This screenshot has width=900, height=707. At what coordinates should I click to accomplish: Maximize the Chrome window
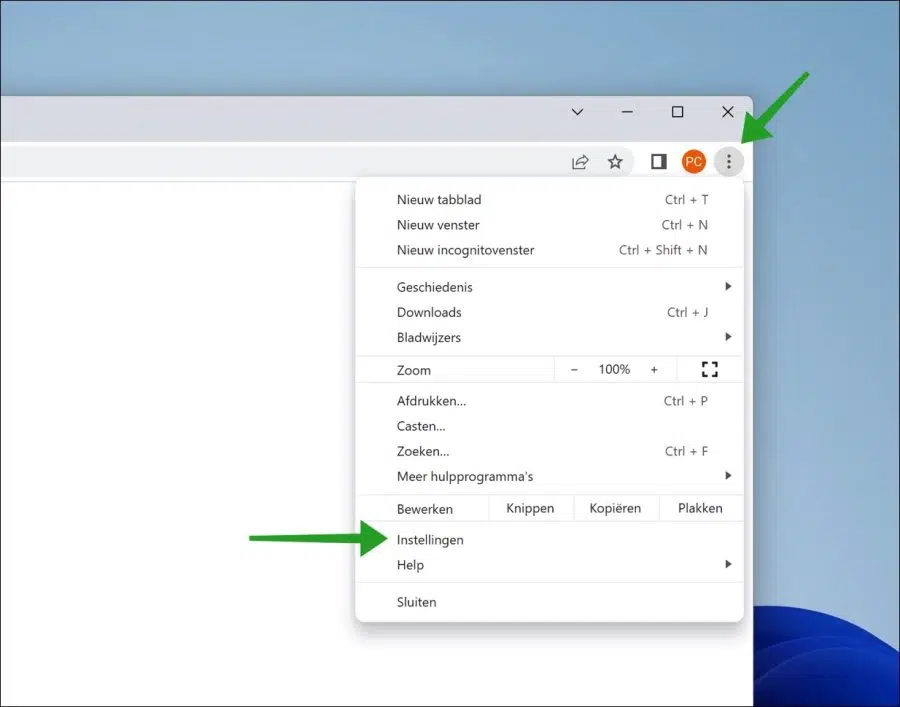point(677,112)
